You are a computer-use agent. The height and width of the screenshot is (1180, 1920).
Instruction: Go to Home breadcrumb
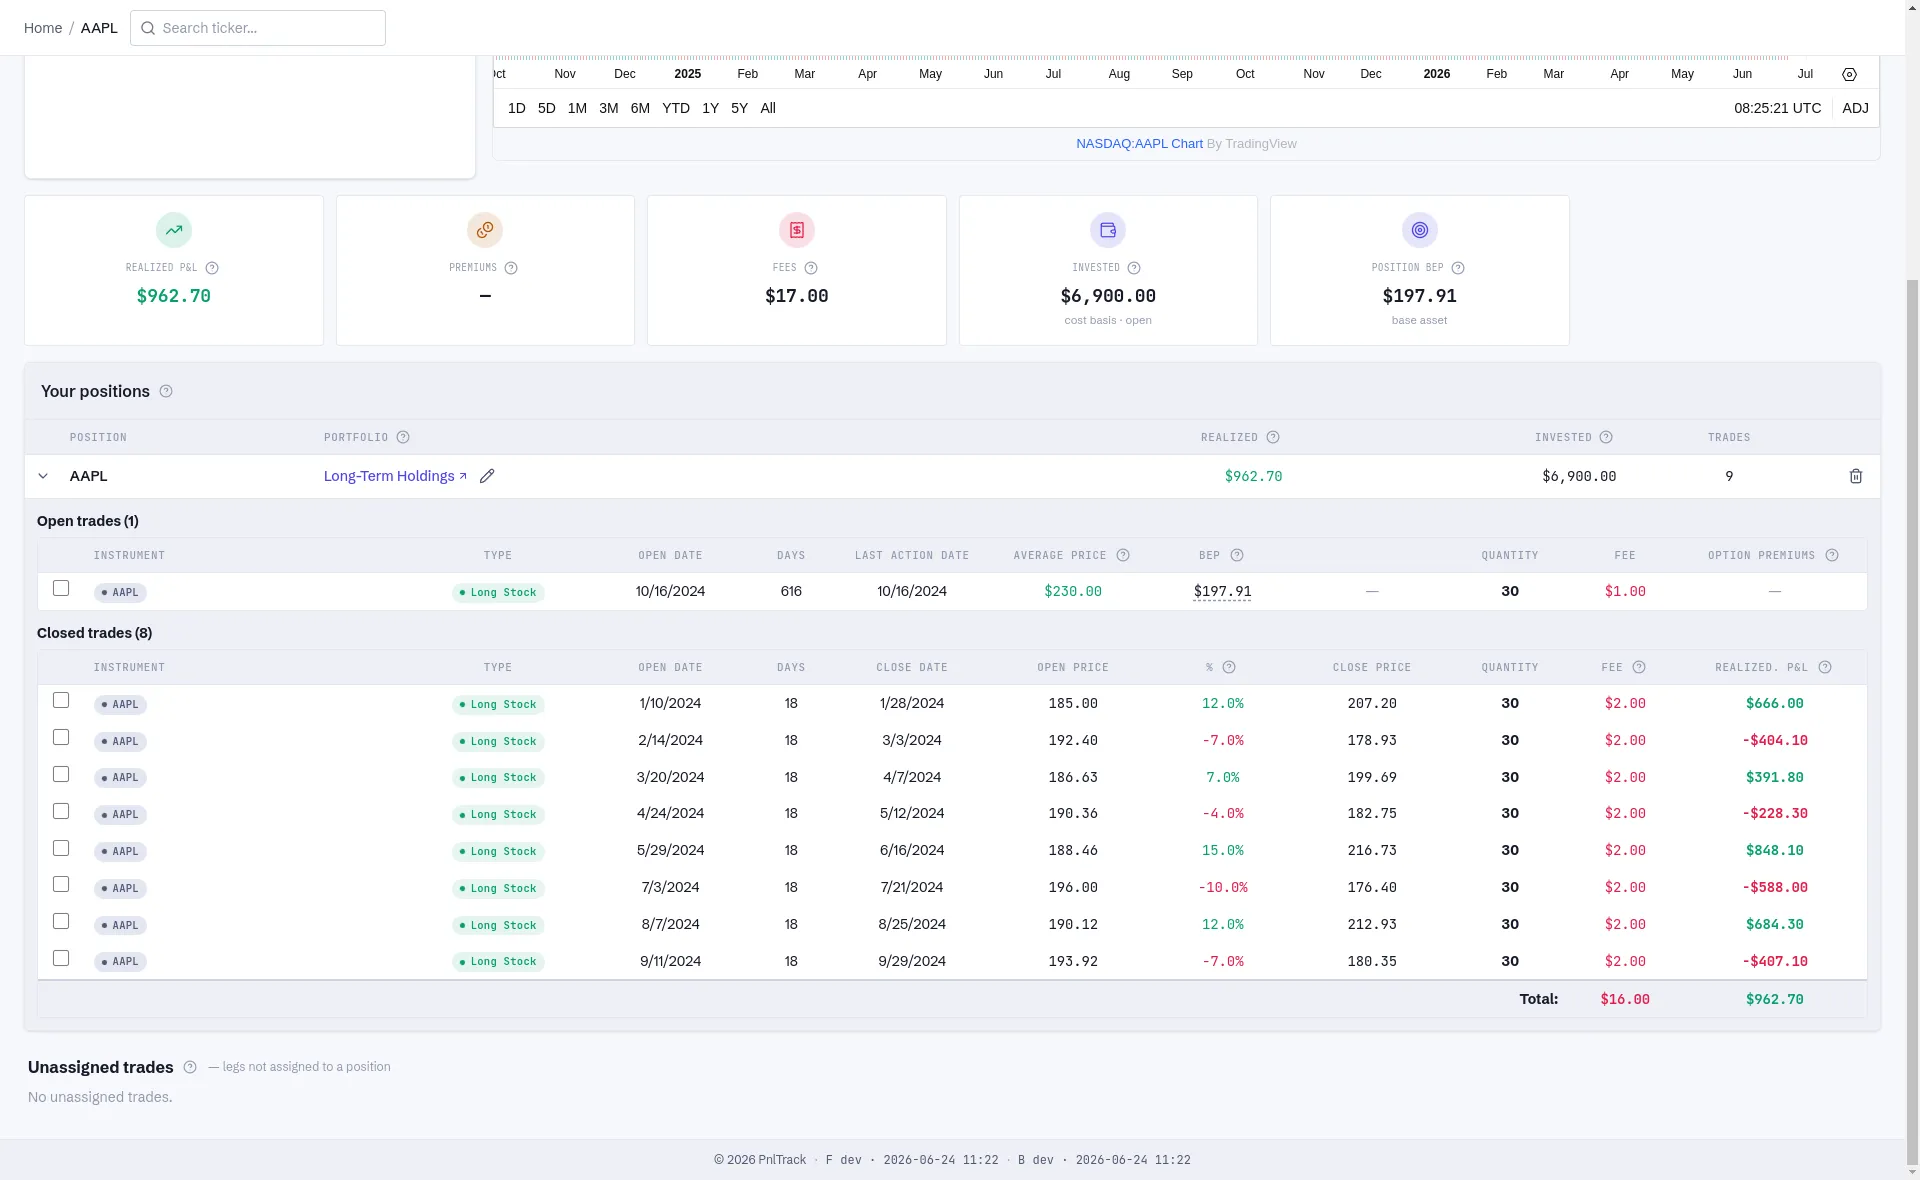click(43, 28)
